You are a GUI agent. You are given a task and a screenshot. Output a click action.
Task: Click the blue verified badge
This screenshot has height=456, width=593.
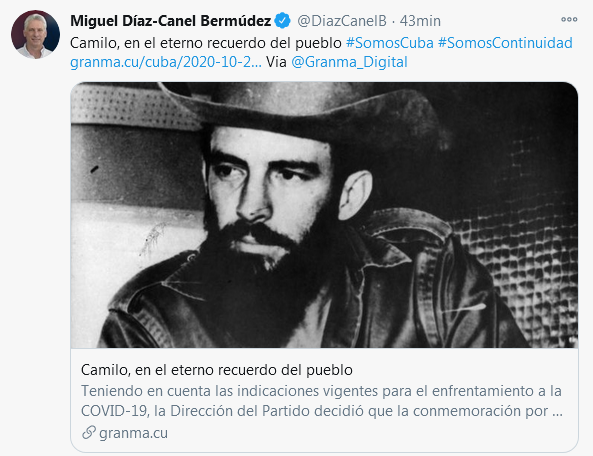(x=282, y=20)
